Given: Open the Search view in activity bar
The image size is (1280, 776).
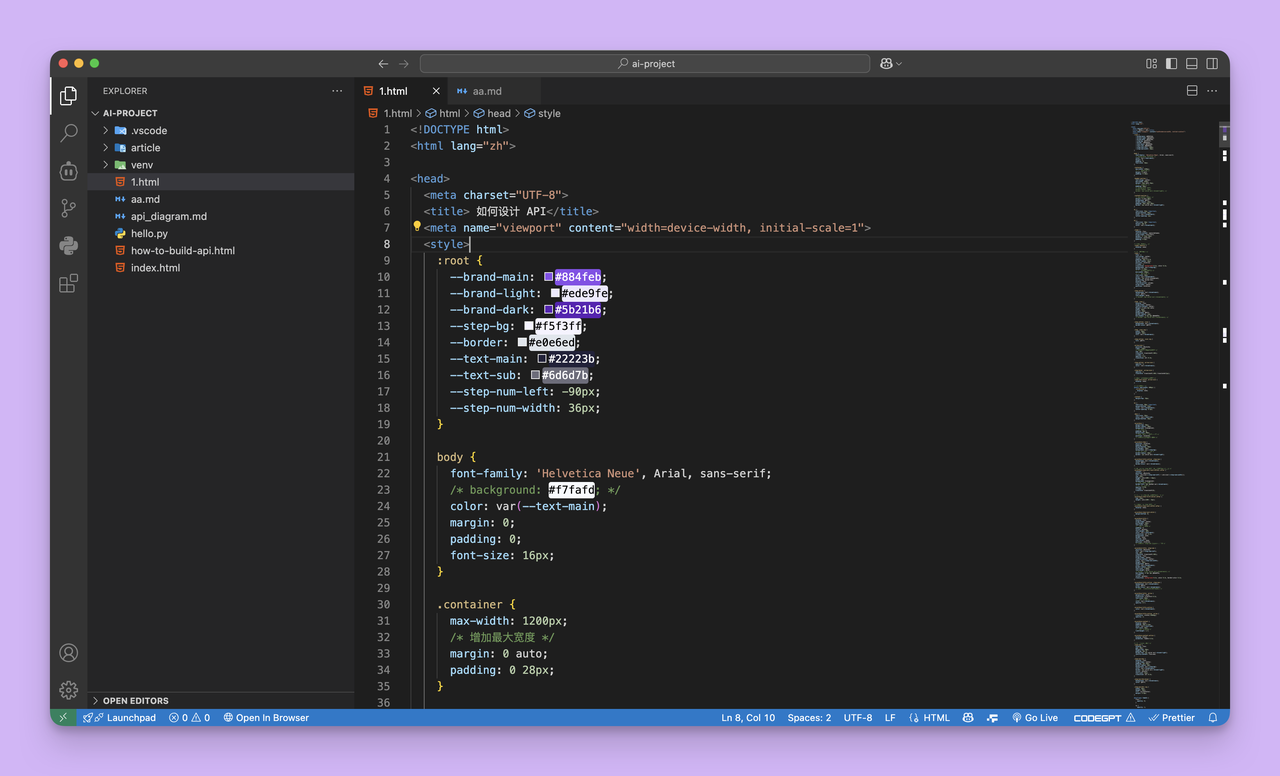Looking at the screenshot, I should click(x=68, y=133).
